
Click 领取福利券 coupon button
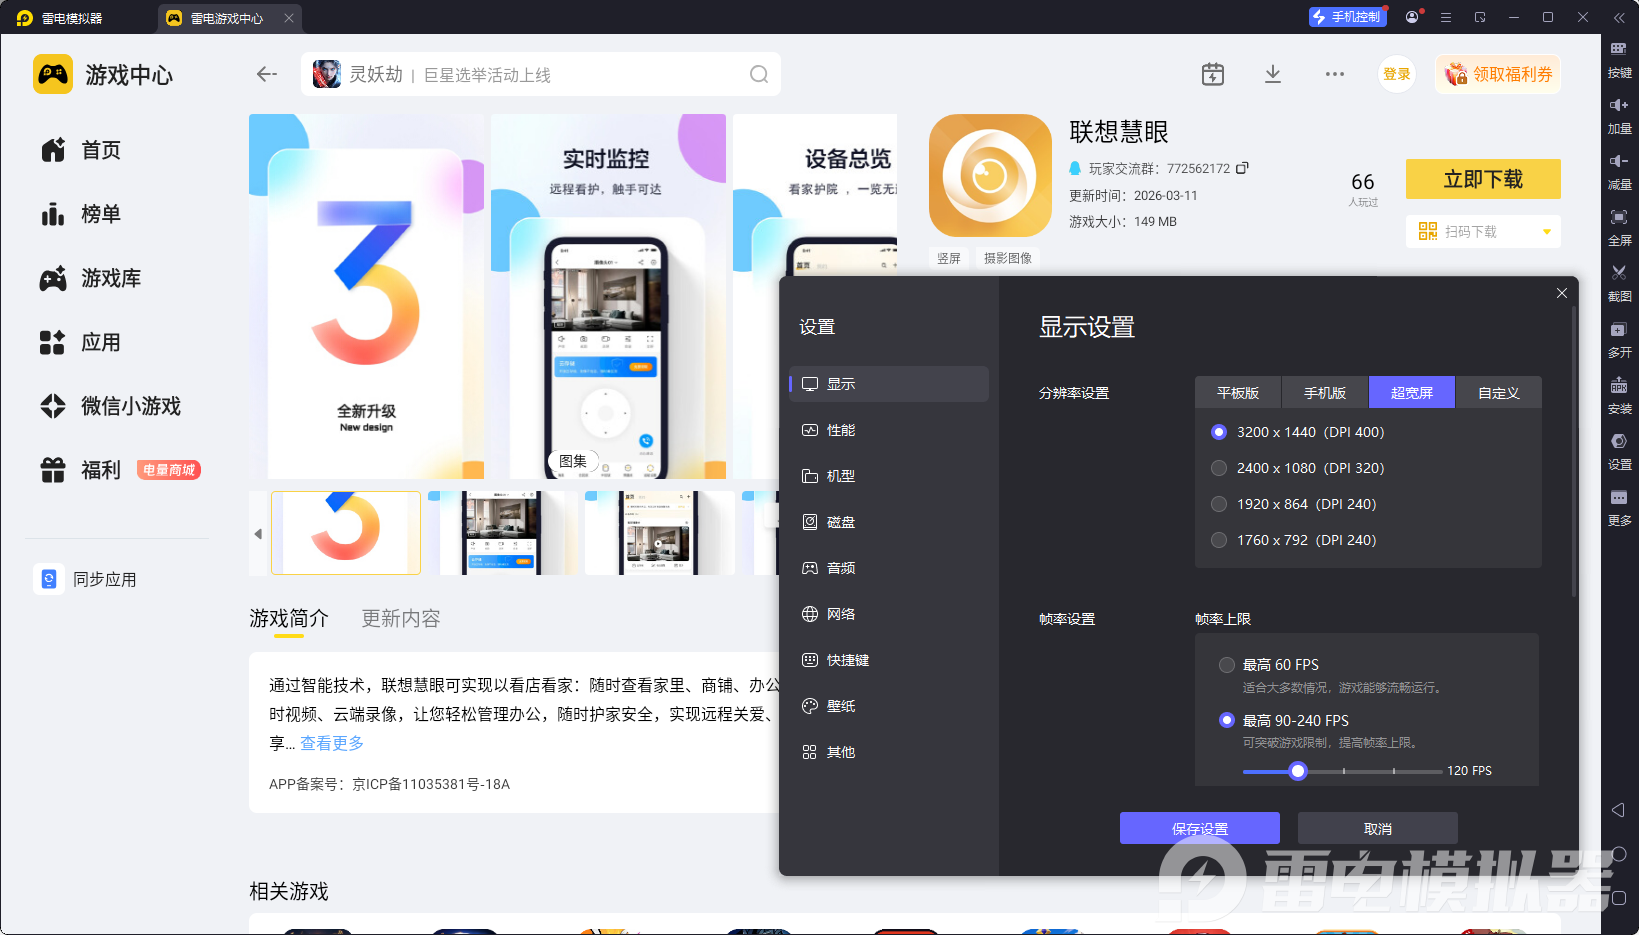(1498, 74)
